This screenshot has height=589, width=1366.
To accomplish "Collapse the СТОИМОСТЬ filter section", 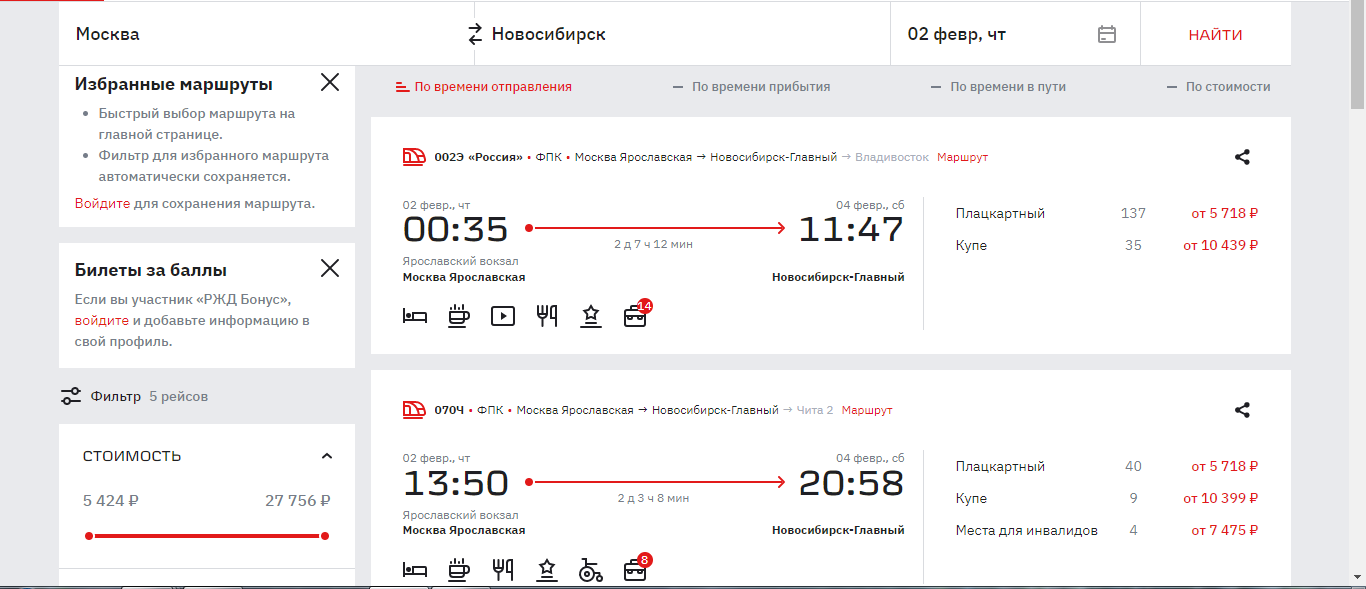I will [326, 456].
